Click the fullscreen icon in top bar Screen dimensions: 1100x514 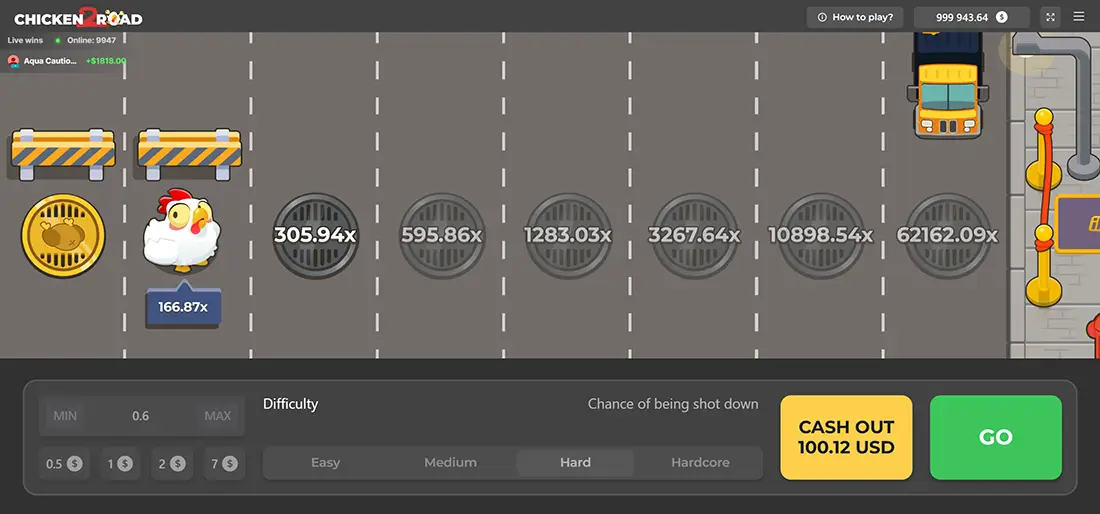(1050, 17)
